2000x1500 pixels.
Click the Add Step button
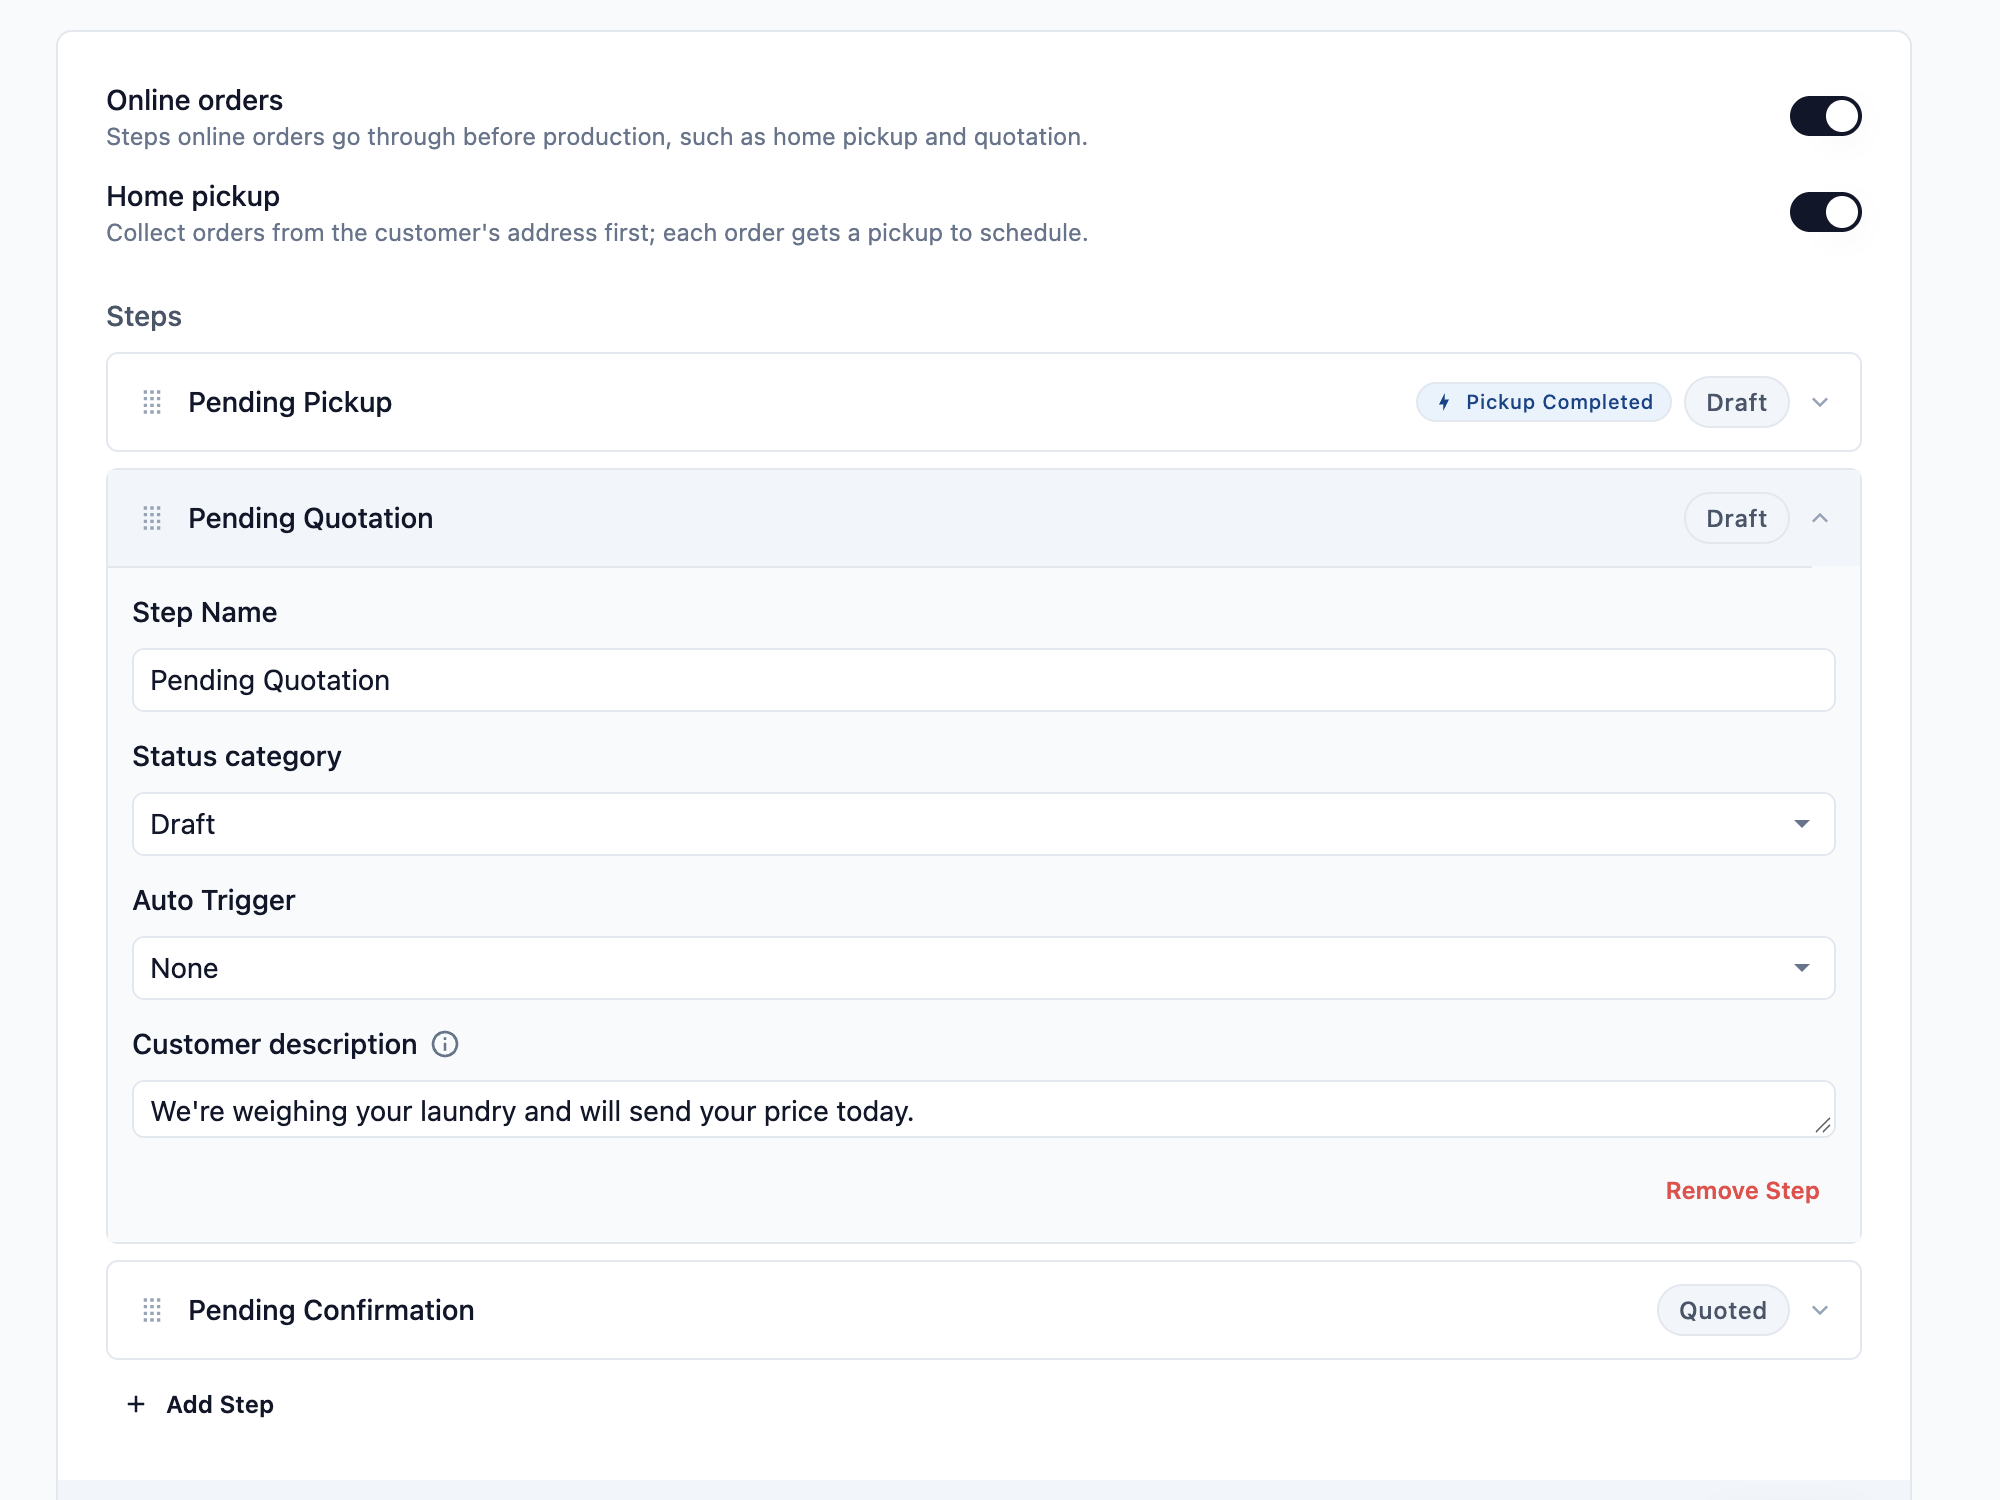200,1404
